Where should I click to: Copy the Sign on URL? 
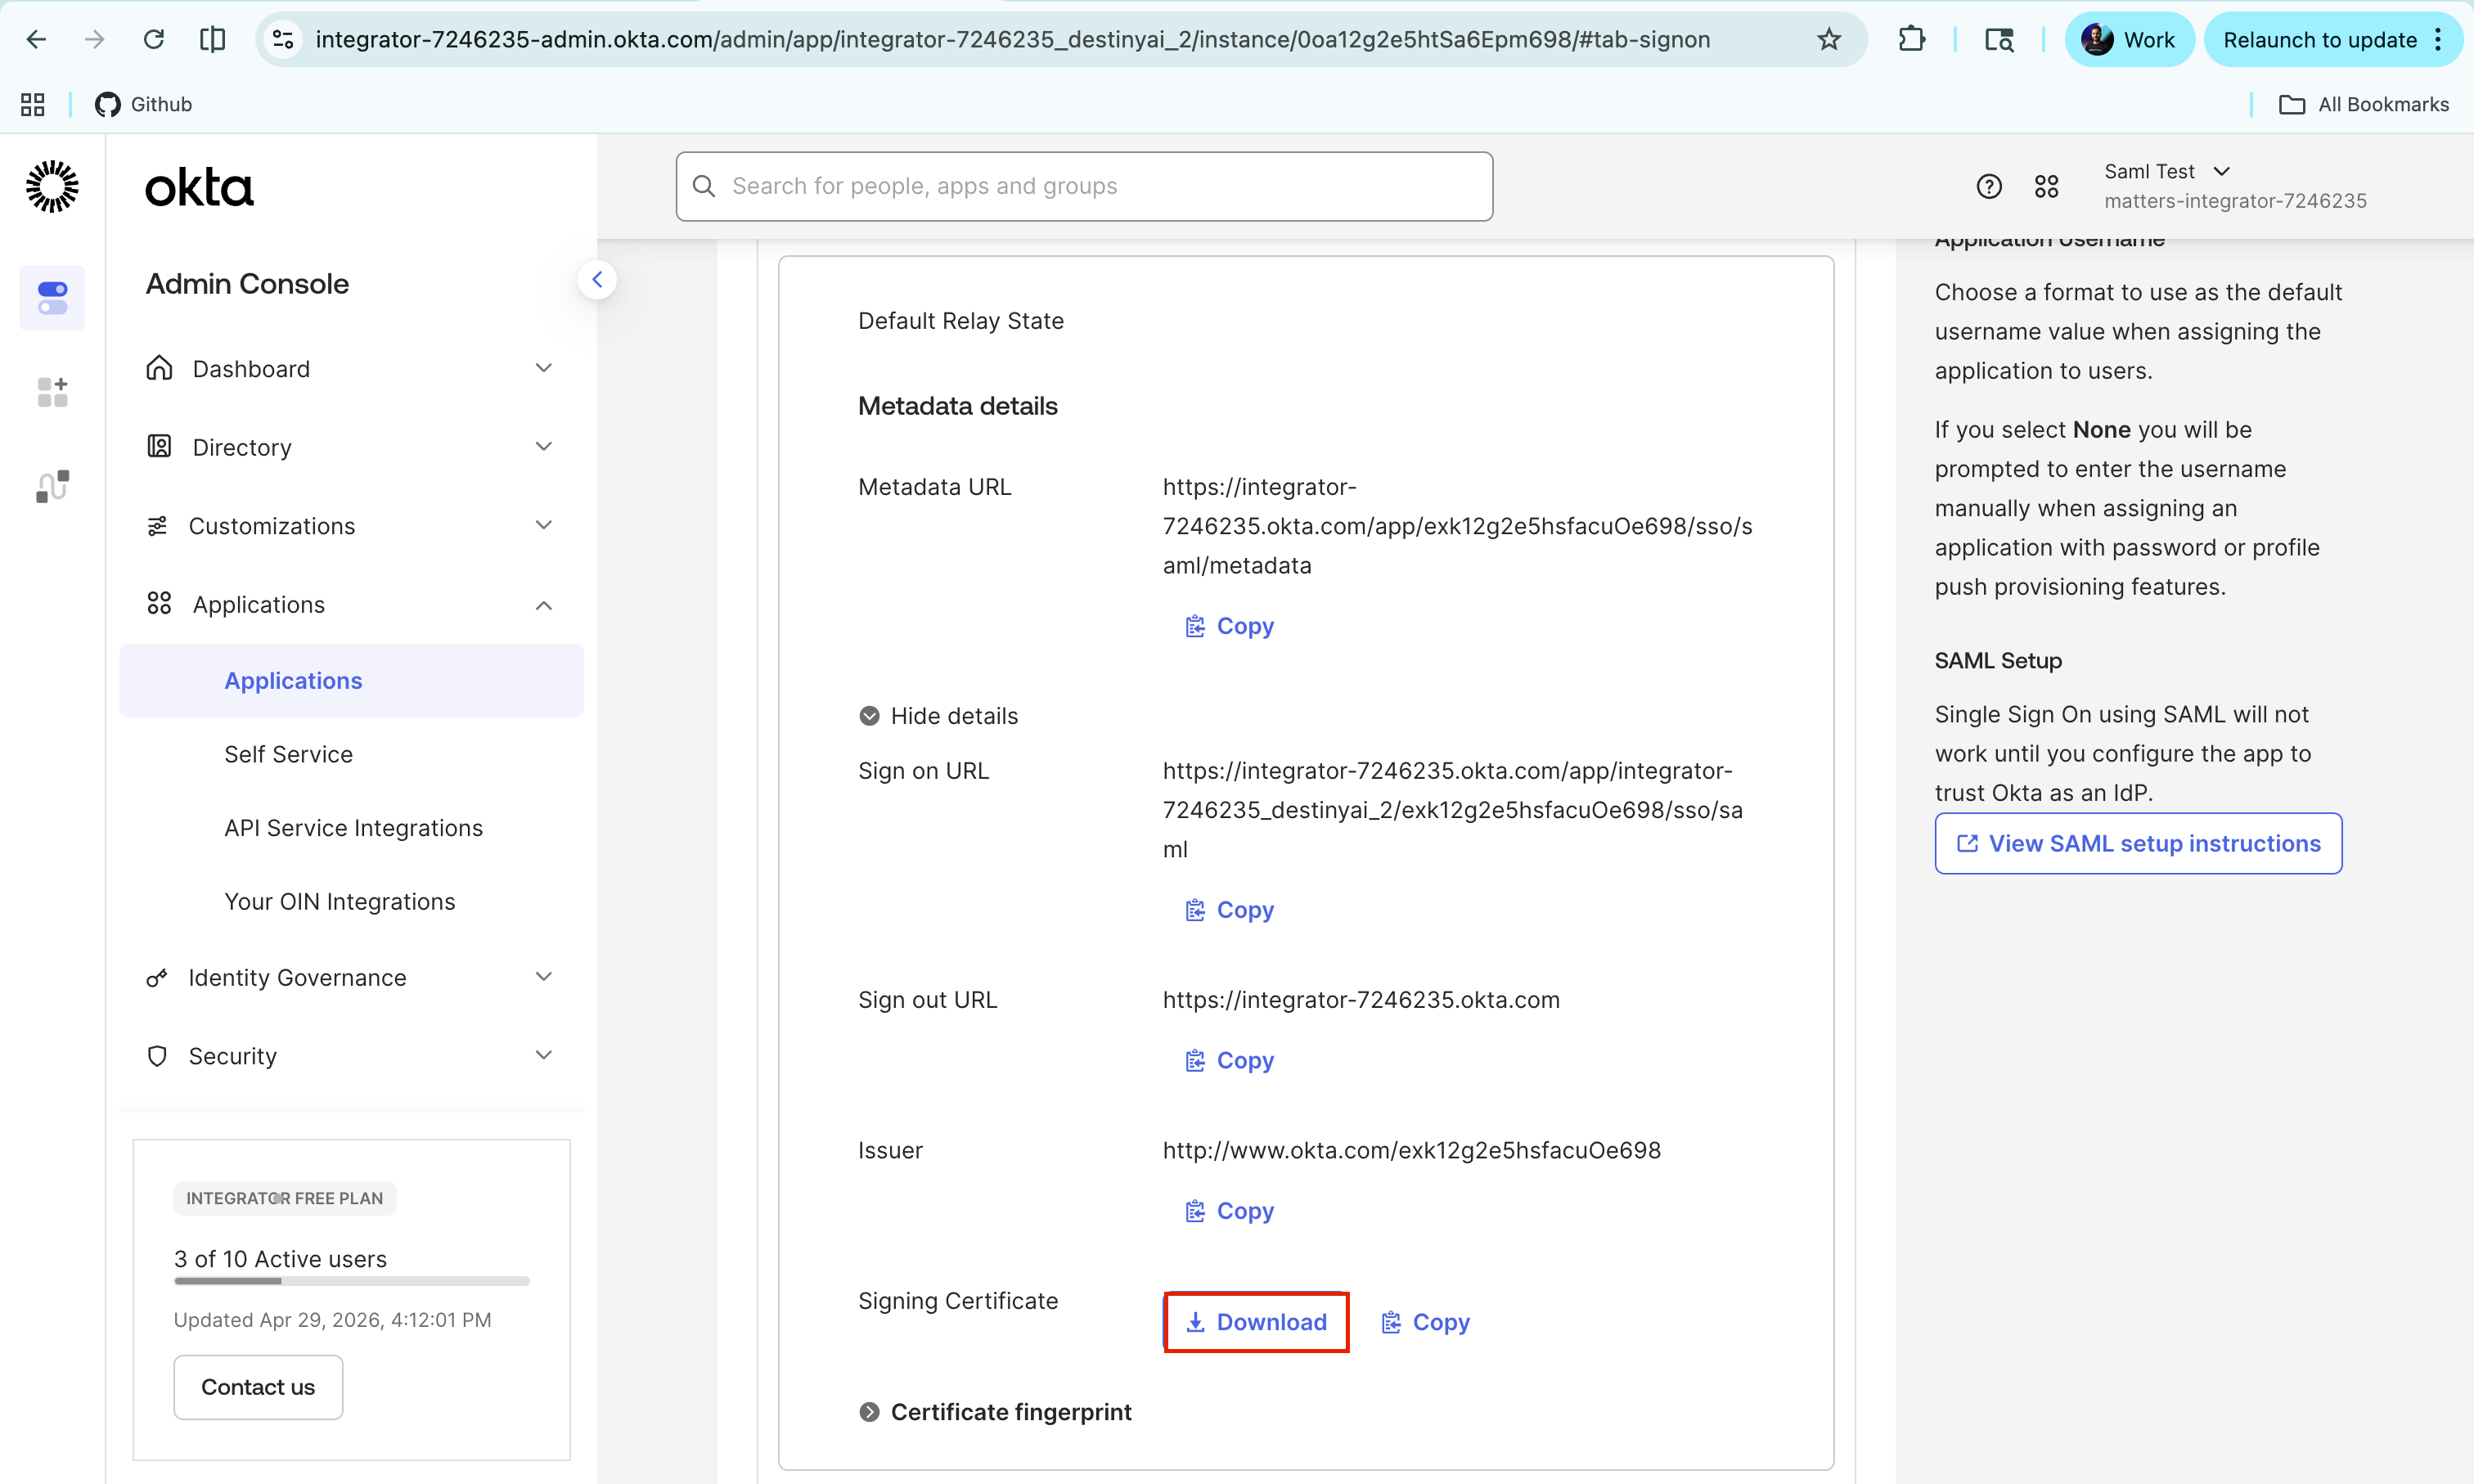pos(1229,910)
